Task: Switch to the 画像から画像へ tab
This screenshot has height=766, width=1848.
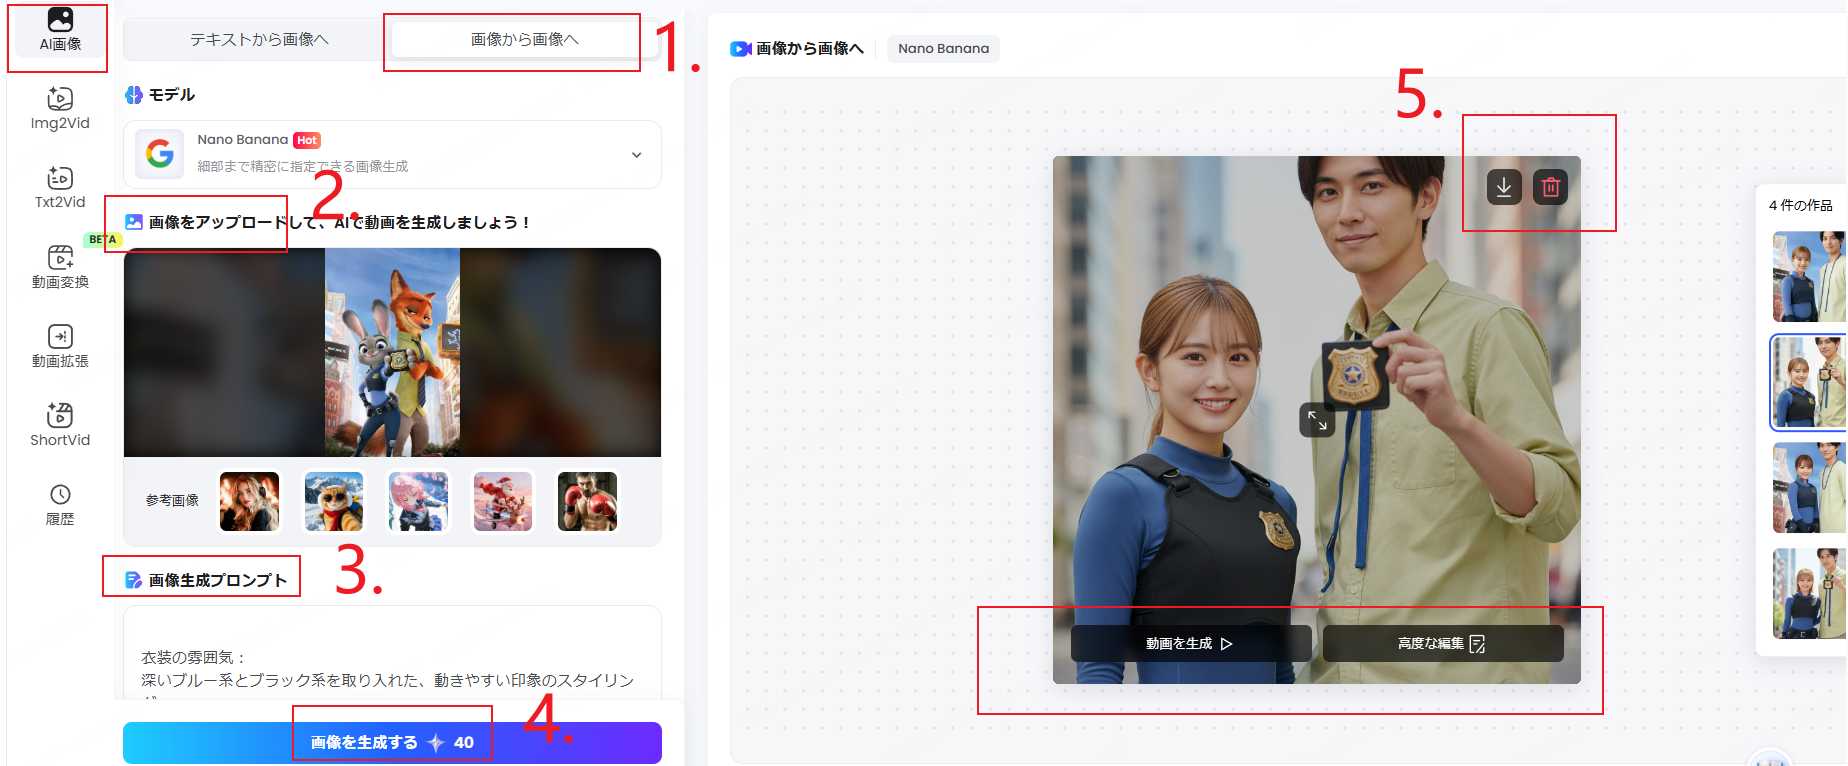Action: pyautogui.click(x=524, y=40)
